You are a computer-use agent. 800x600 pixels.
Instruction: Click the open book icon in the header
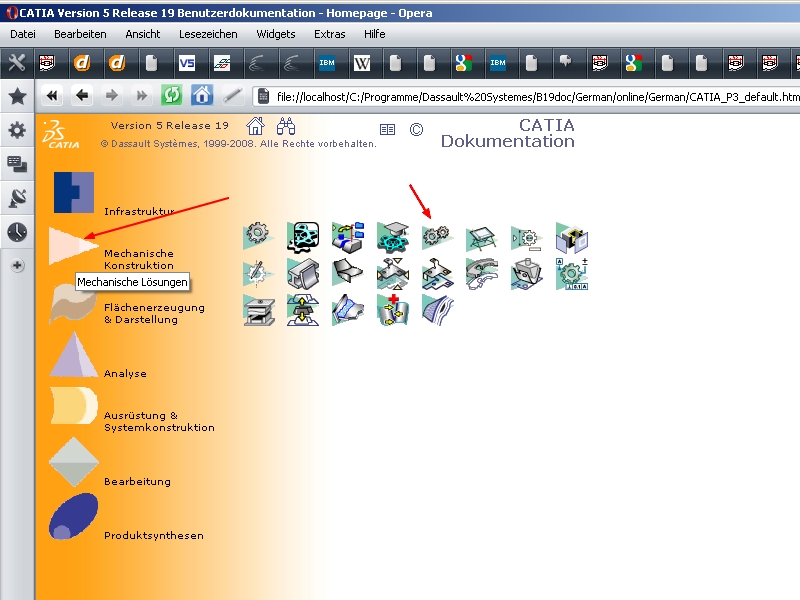click(387, 130)
